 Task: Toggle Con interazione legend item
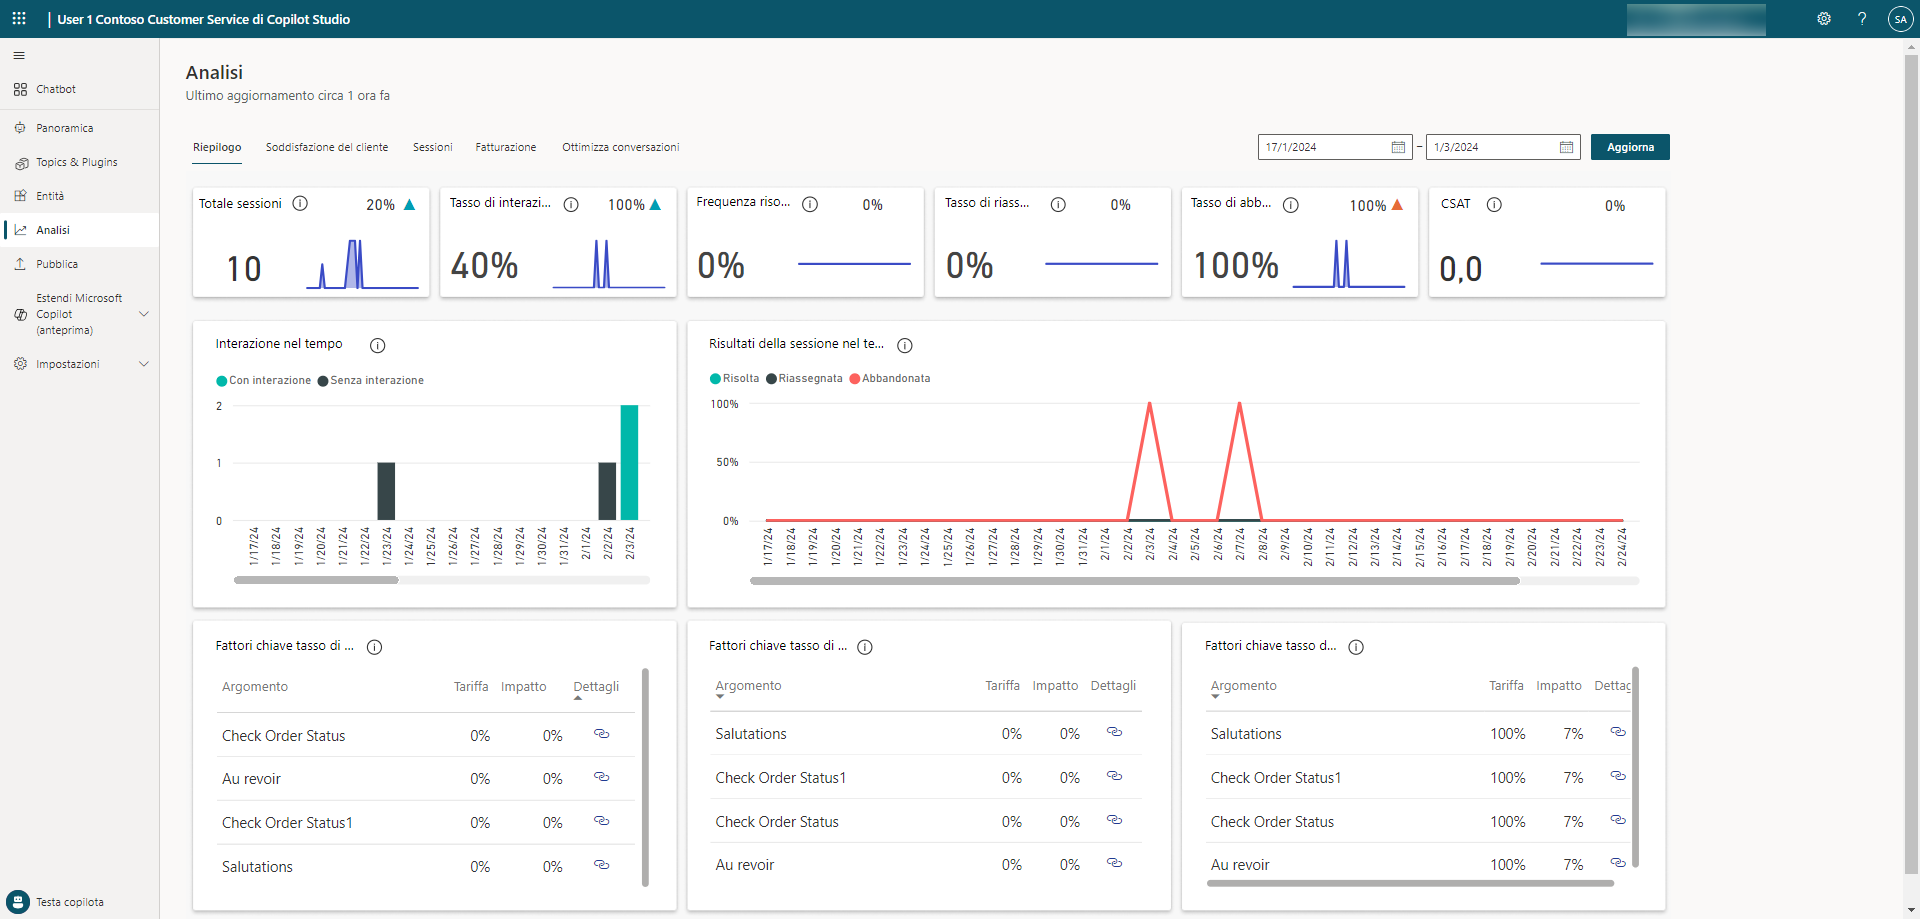tap(264, 380)
